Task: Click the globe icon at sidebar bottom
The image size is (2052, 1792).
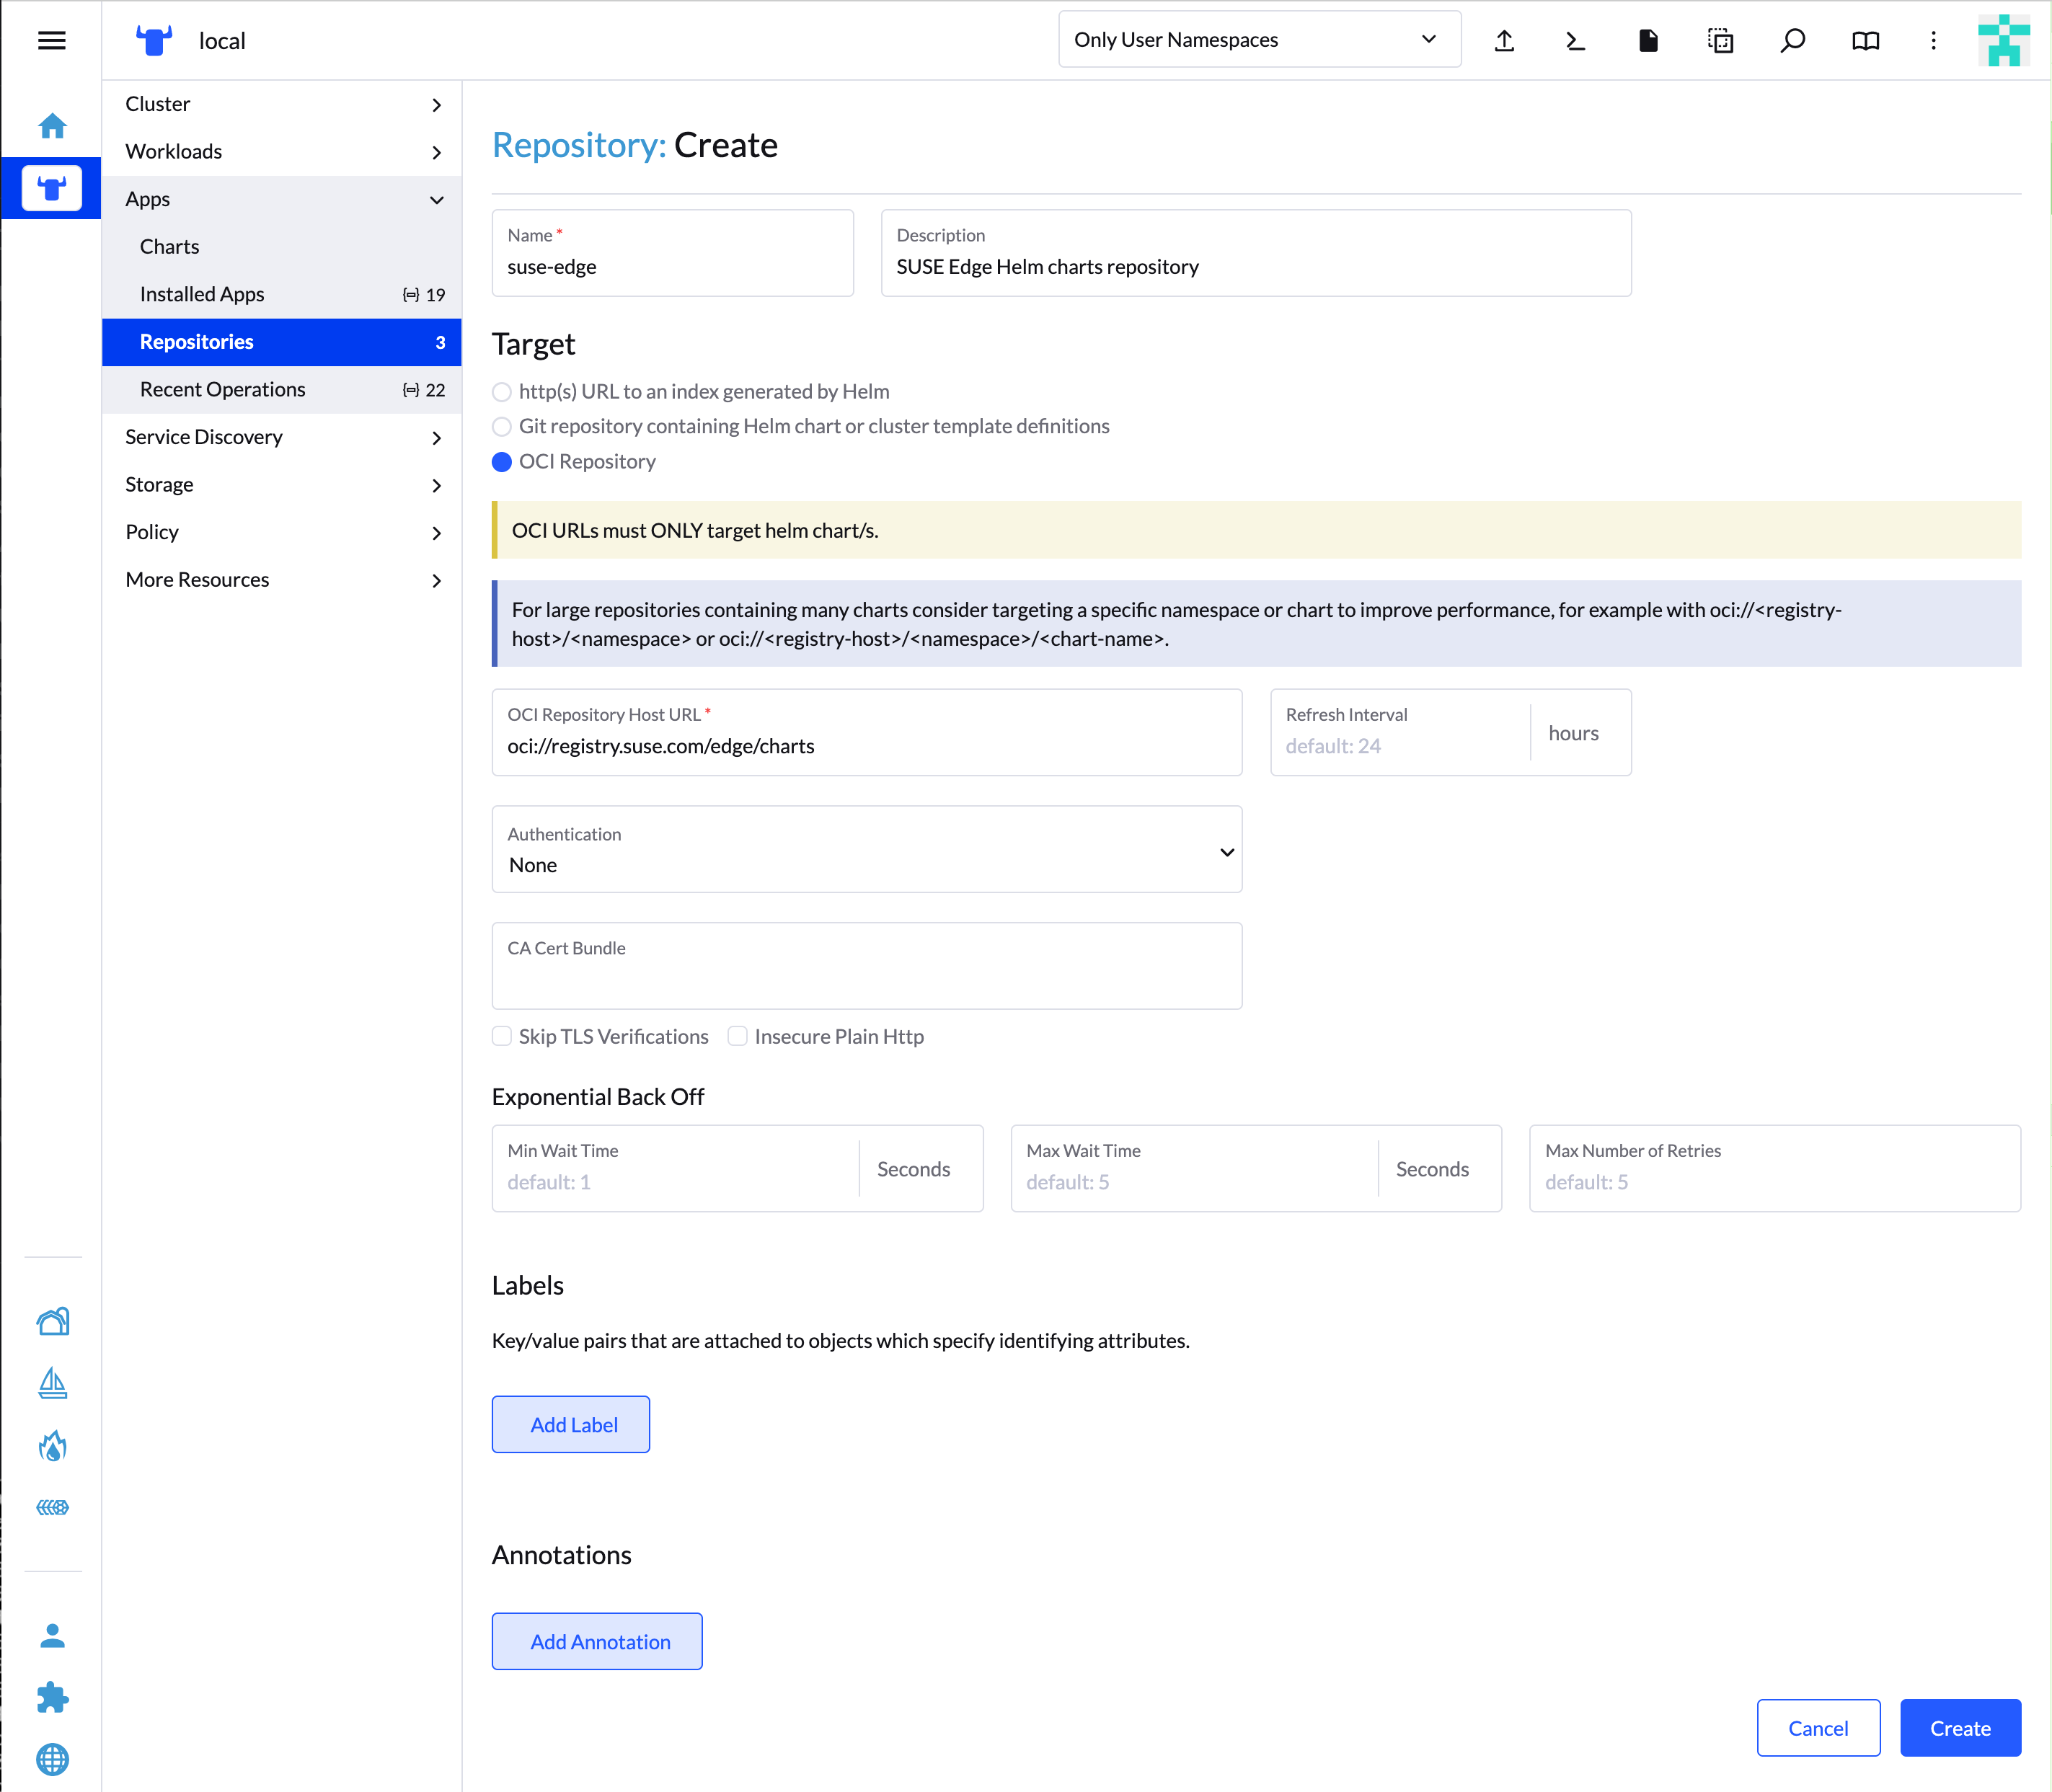Action: 52,1760
